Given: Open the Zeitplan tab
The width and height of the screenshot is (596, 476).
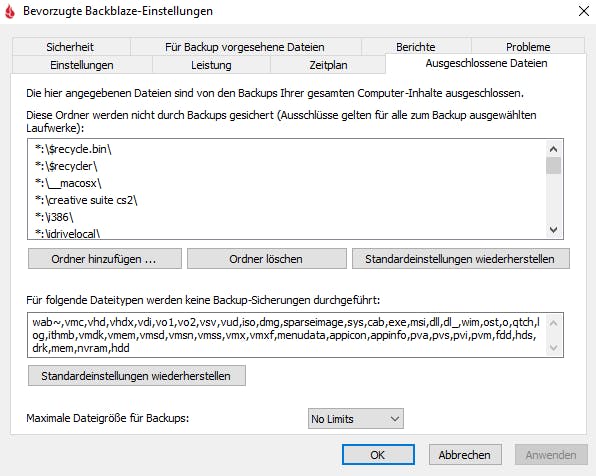Looking at the screenshot, I should click(x=328, y=65).
